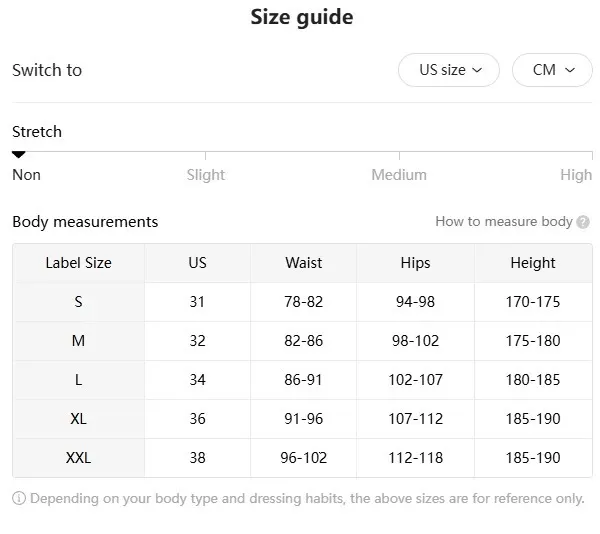Select the High stretch level label
Viewport: 600px width, 534px height.
[x=576, y=175]
